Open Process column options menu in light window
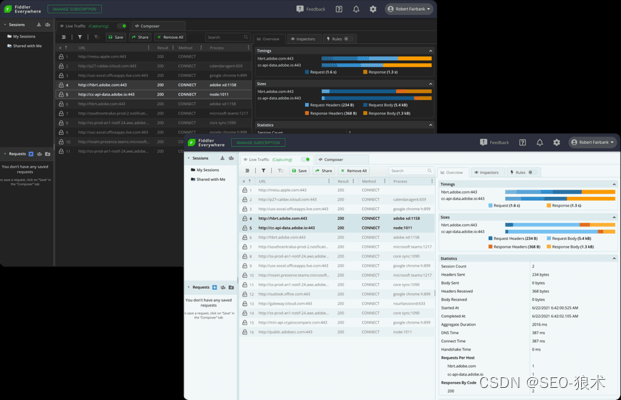Viewport: 621px width, 400px height. point(432,181)
